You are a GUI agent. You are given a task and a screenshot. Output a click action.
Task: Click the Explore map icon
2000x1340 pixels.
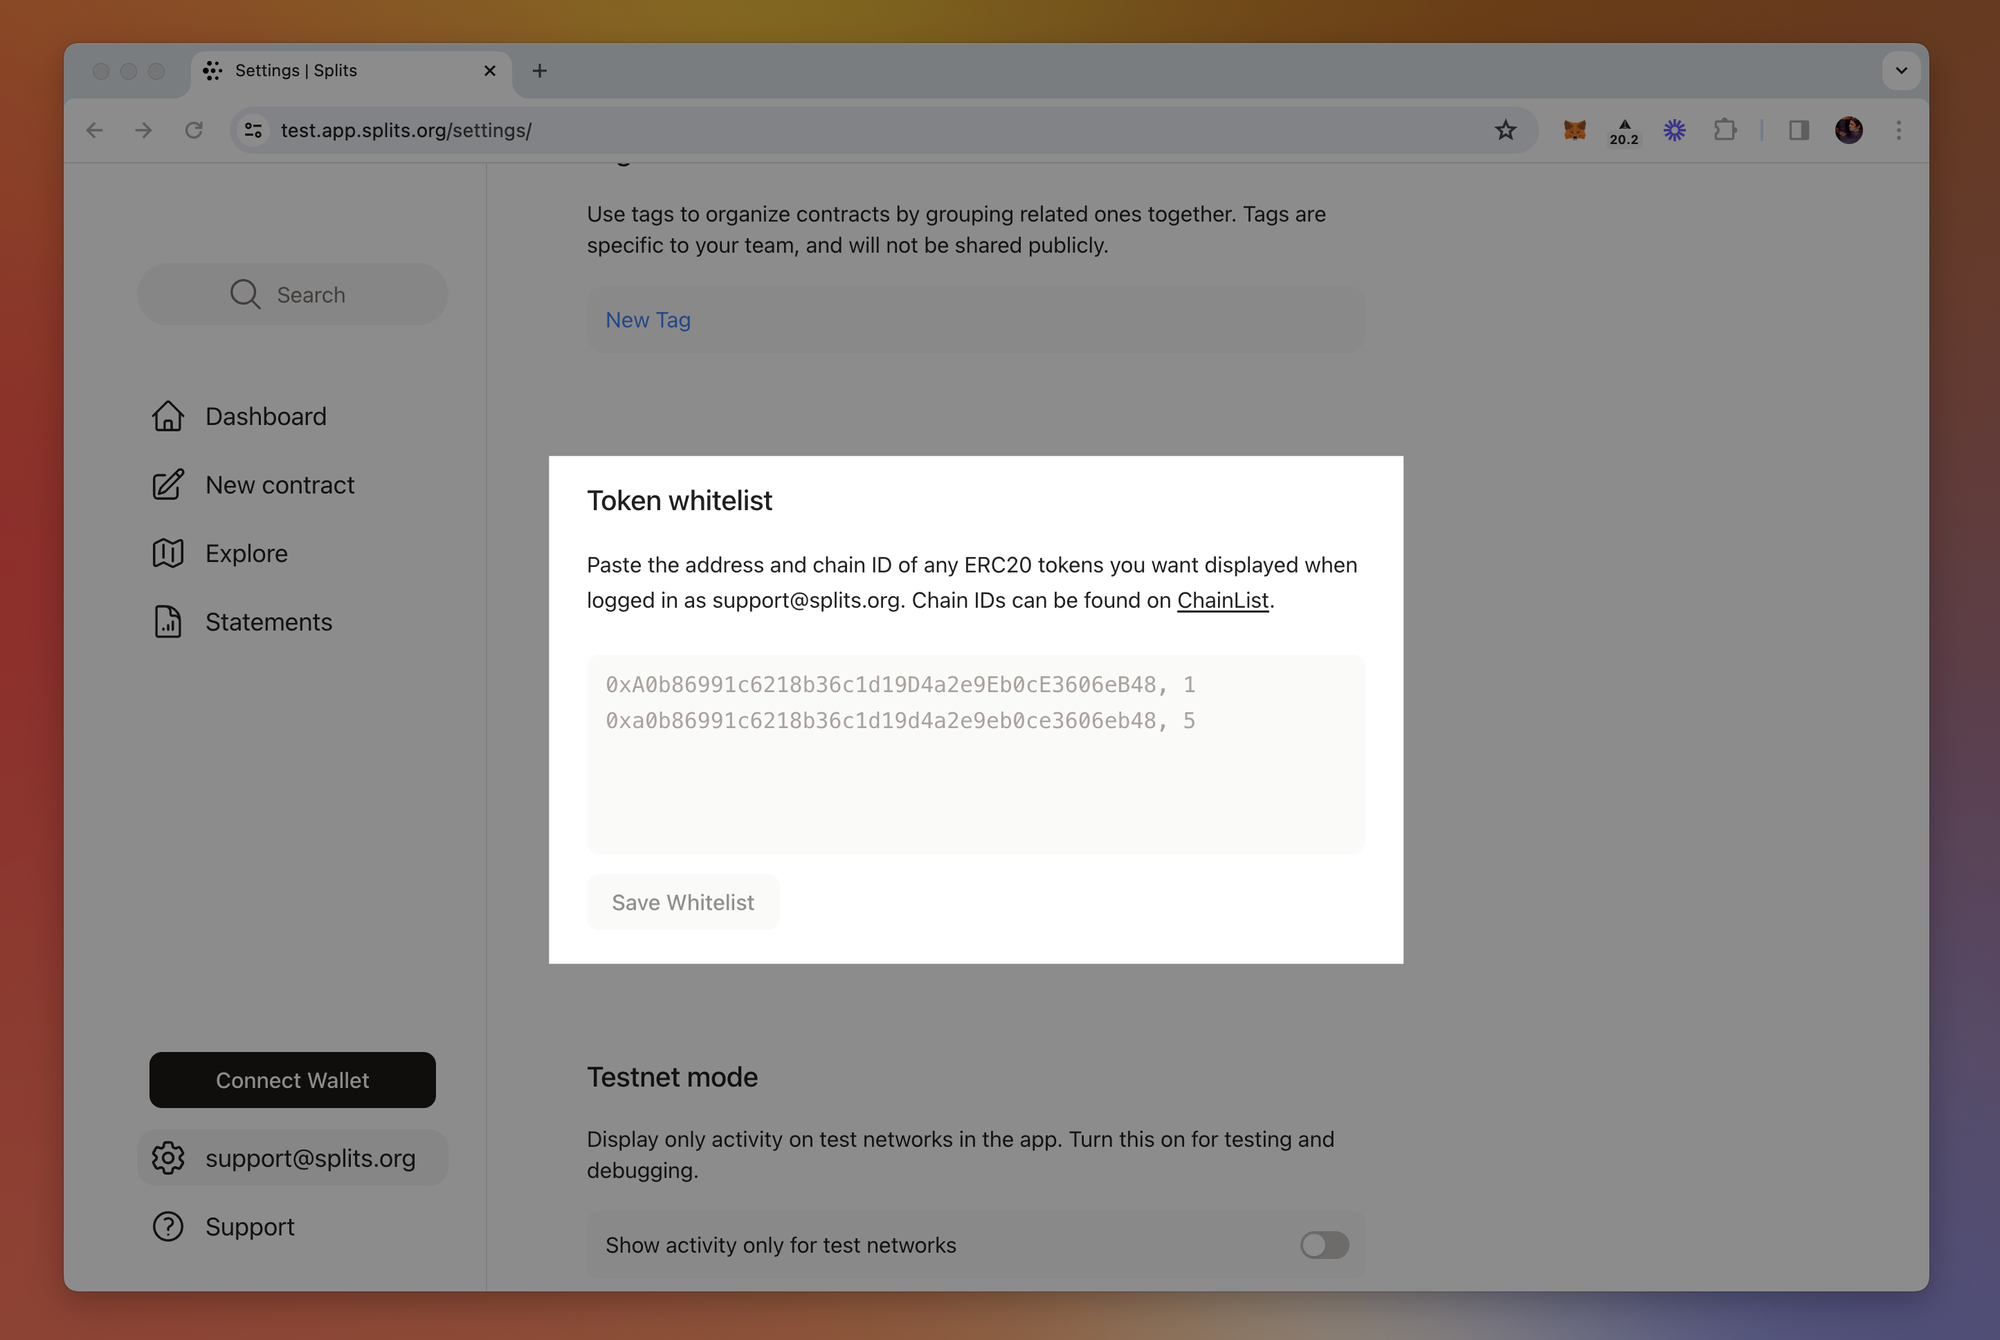point(168,553)
